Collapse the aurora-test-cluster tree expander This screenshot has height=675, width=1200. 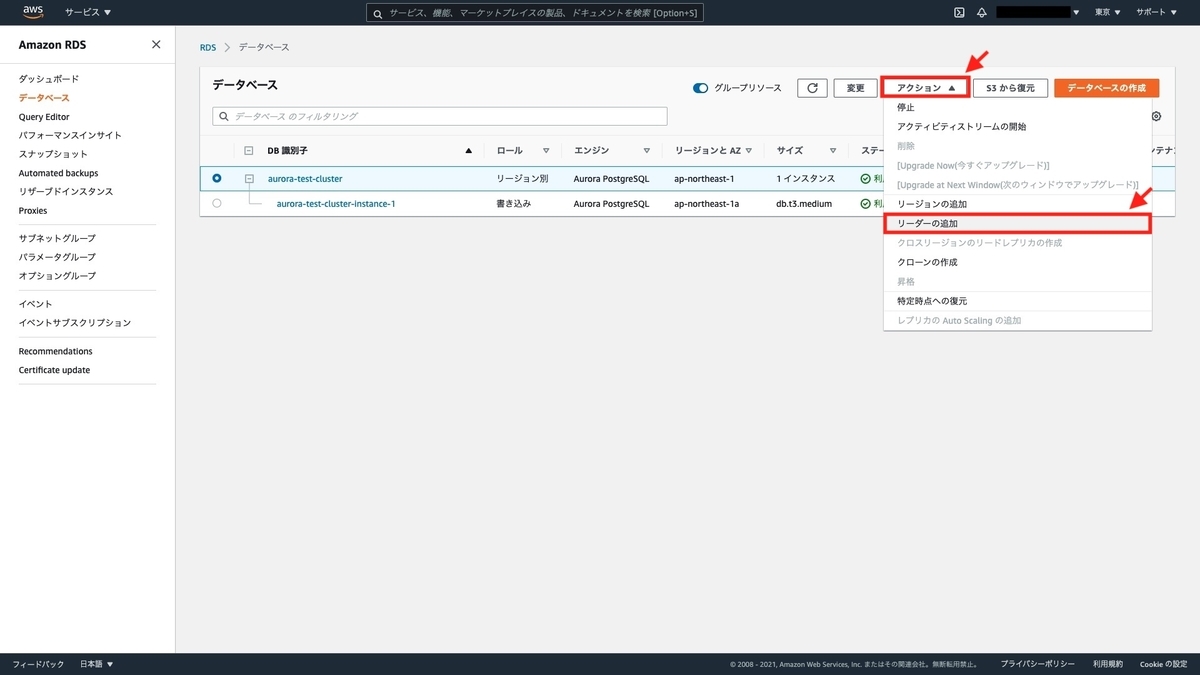tap(249, 178)
